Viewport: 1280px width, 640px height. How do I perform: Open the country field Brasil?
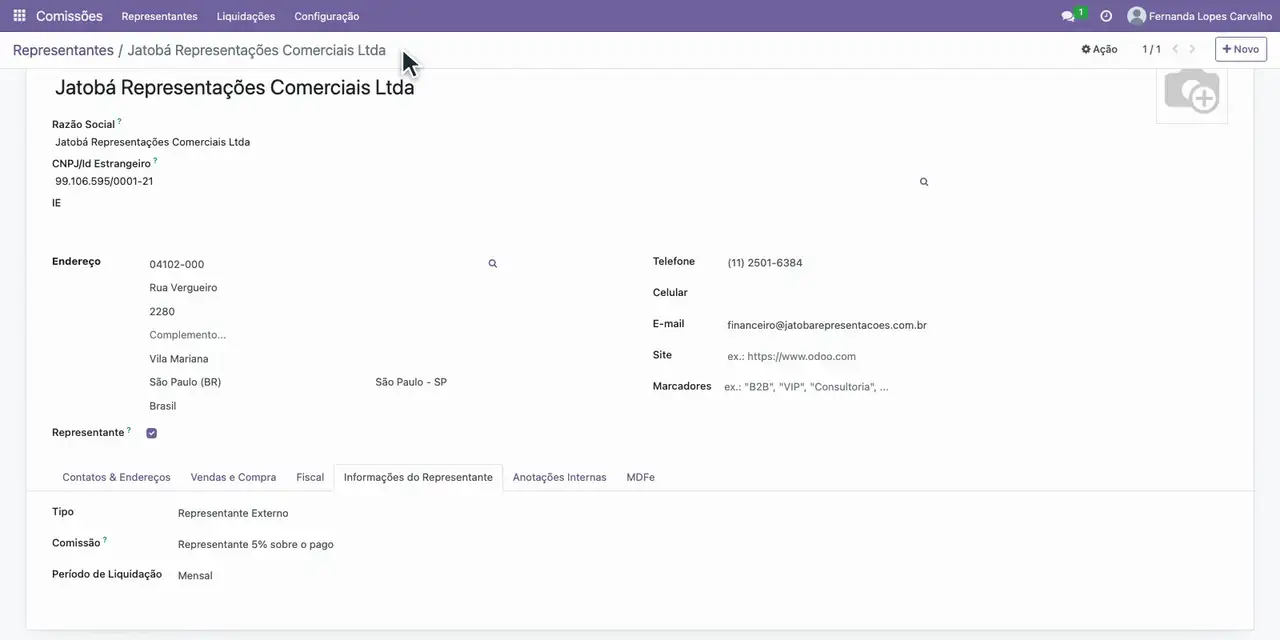point(163,406)
